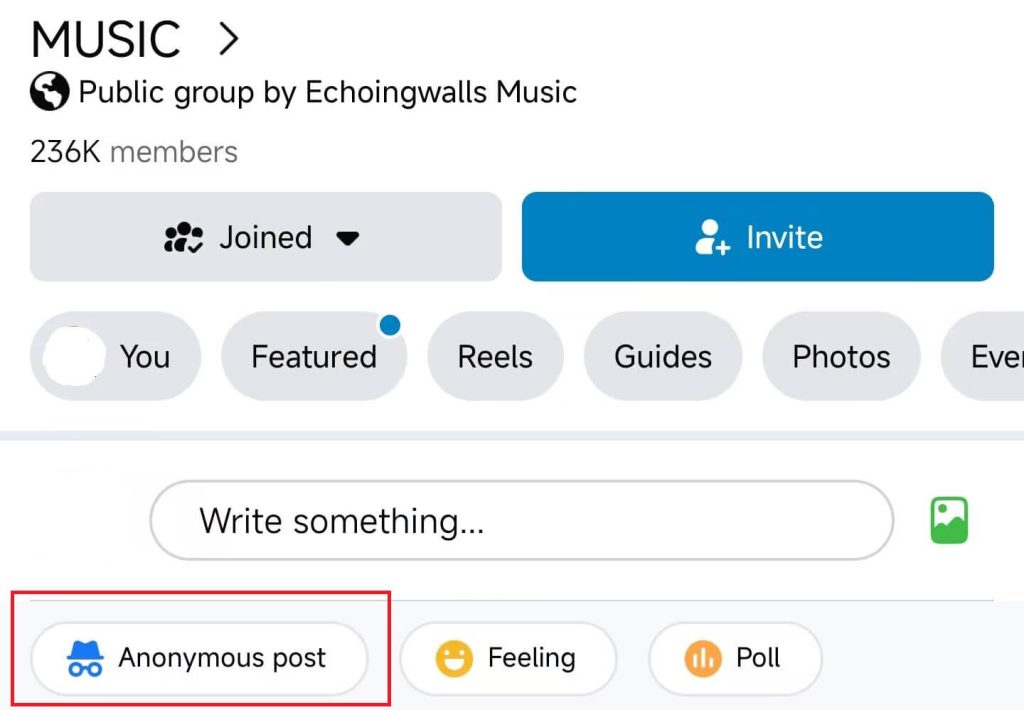Start an Anonymous post
The image size is (1024, 710).
point(199,658)
